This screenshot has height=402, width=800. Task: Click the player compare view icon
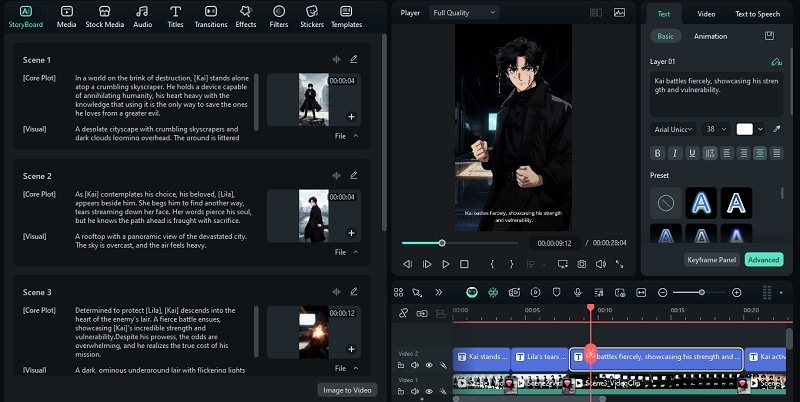pos(595,13)
